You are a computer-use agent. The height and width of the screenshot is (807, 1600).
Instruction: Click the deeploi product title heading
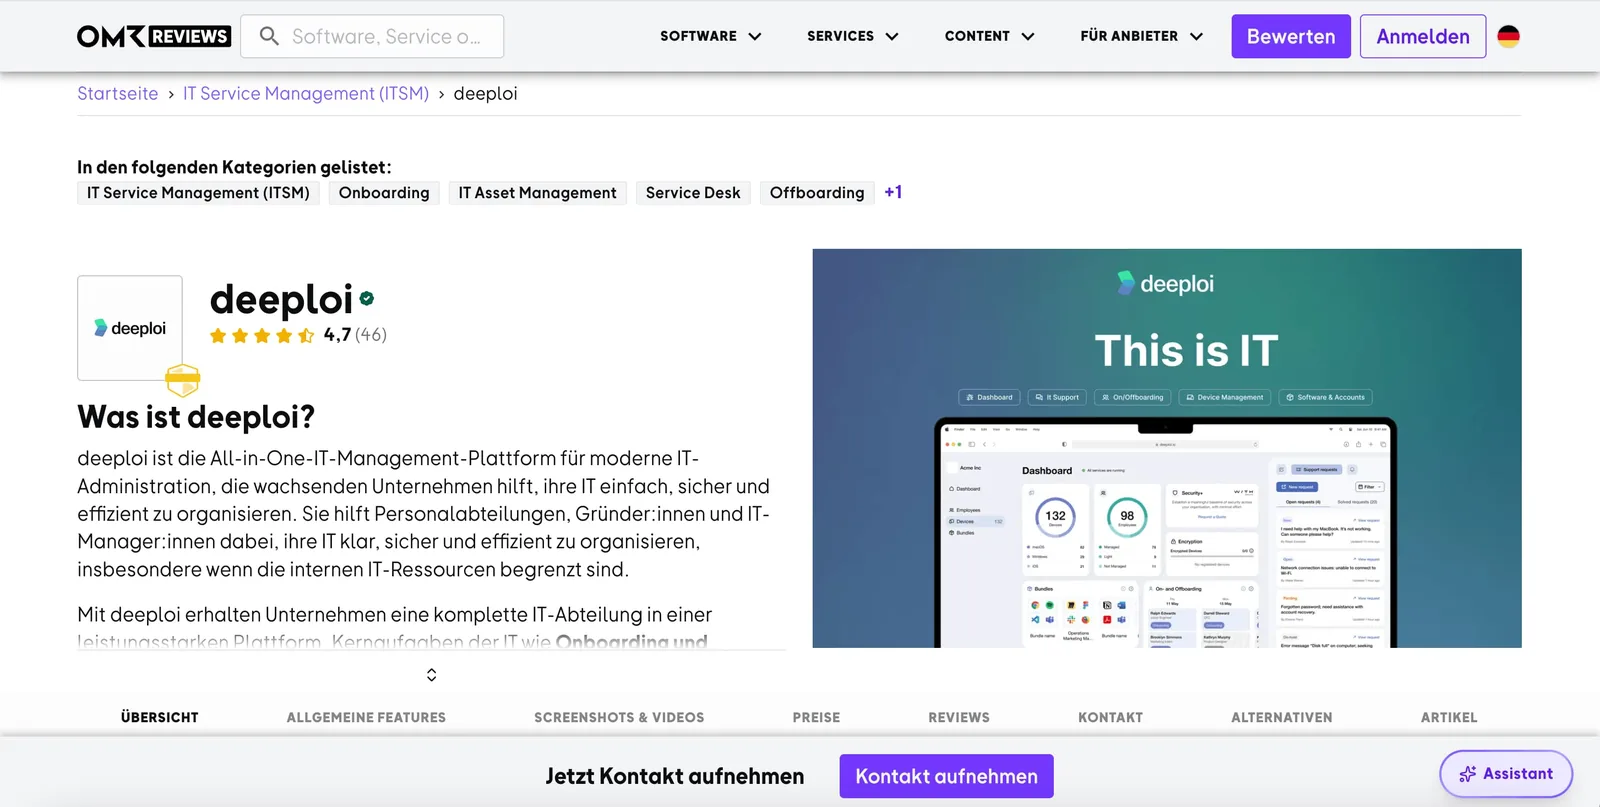281,299
